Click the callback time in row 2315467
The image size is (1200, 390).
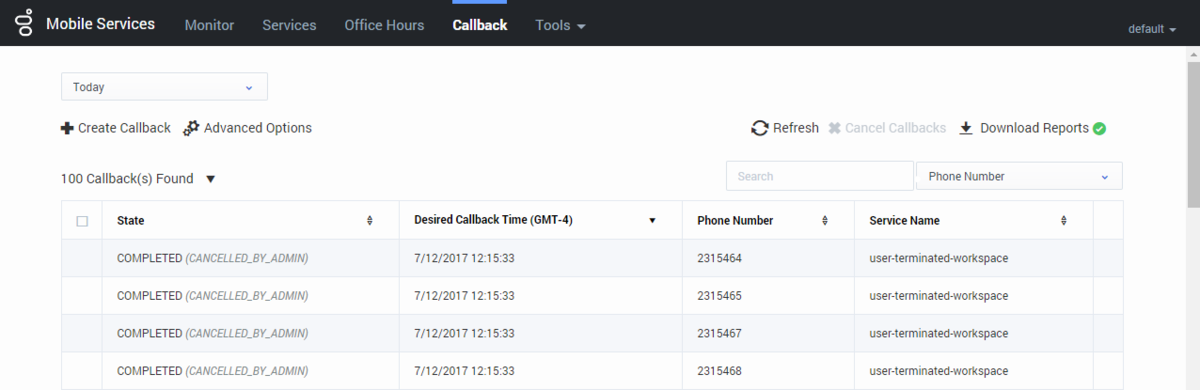[464, 333]
